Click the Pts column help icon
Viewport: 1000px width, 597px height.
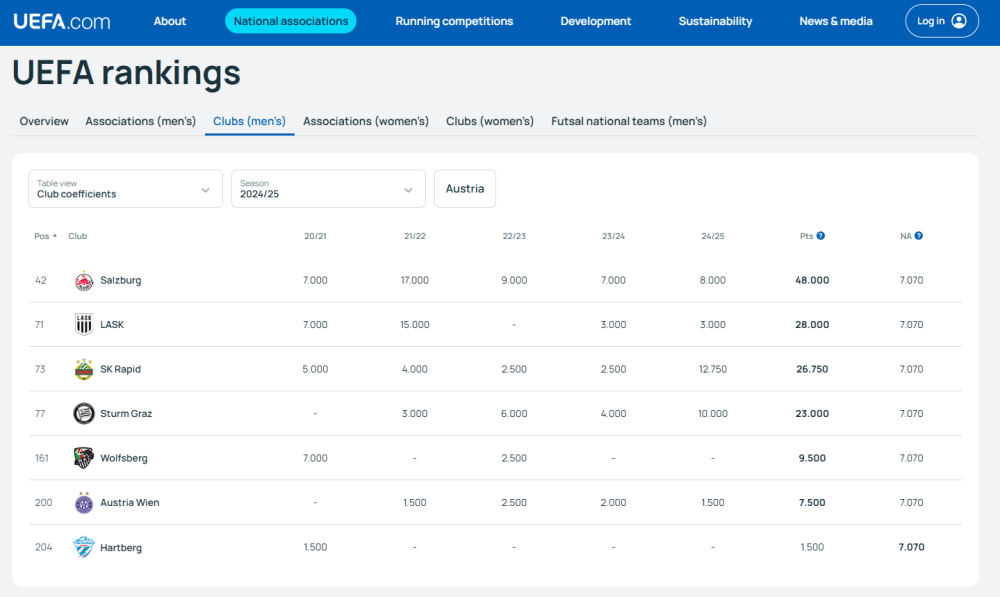click(821, 236)
